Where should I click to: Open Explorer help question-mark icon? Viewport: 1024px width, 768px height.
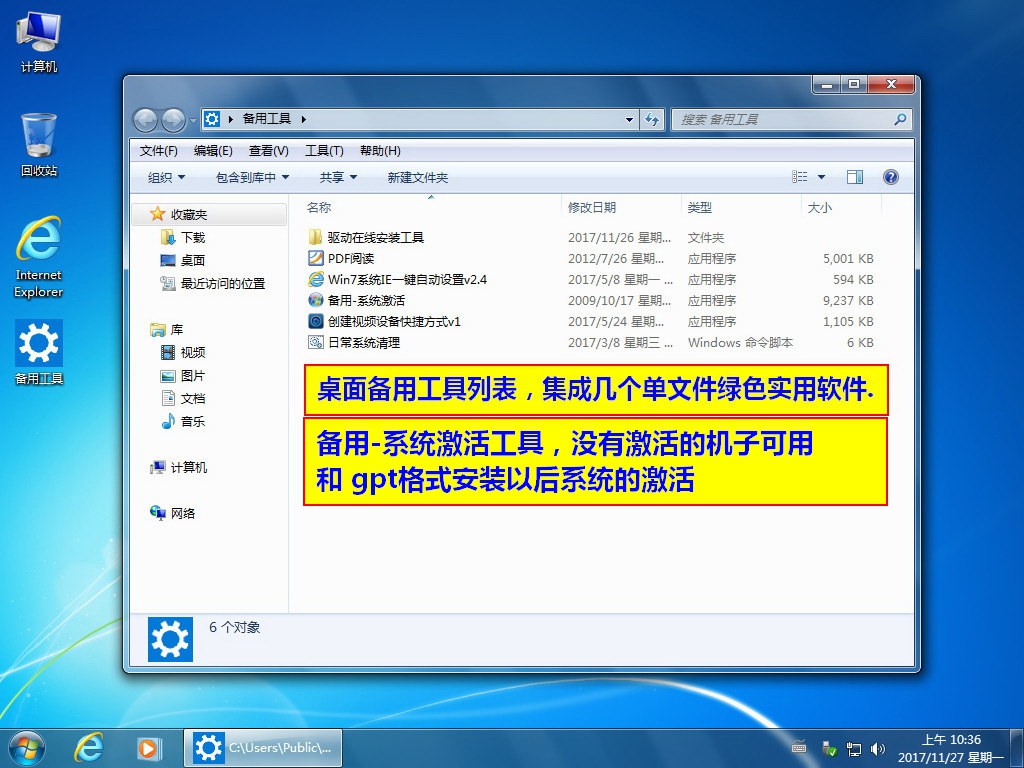tap(890, 177)
